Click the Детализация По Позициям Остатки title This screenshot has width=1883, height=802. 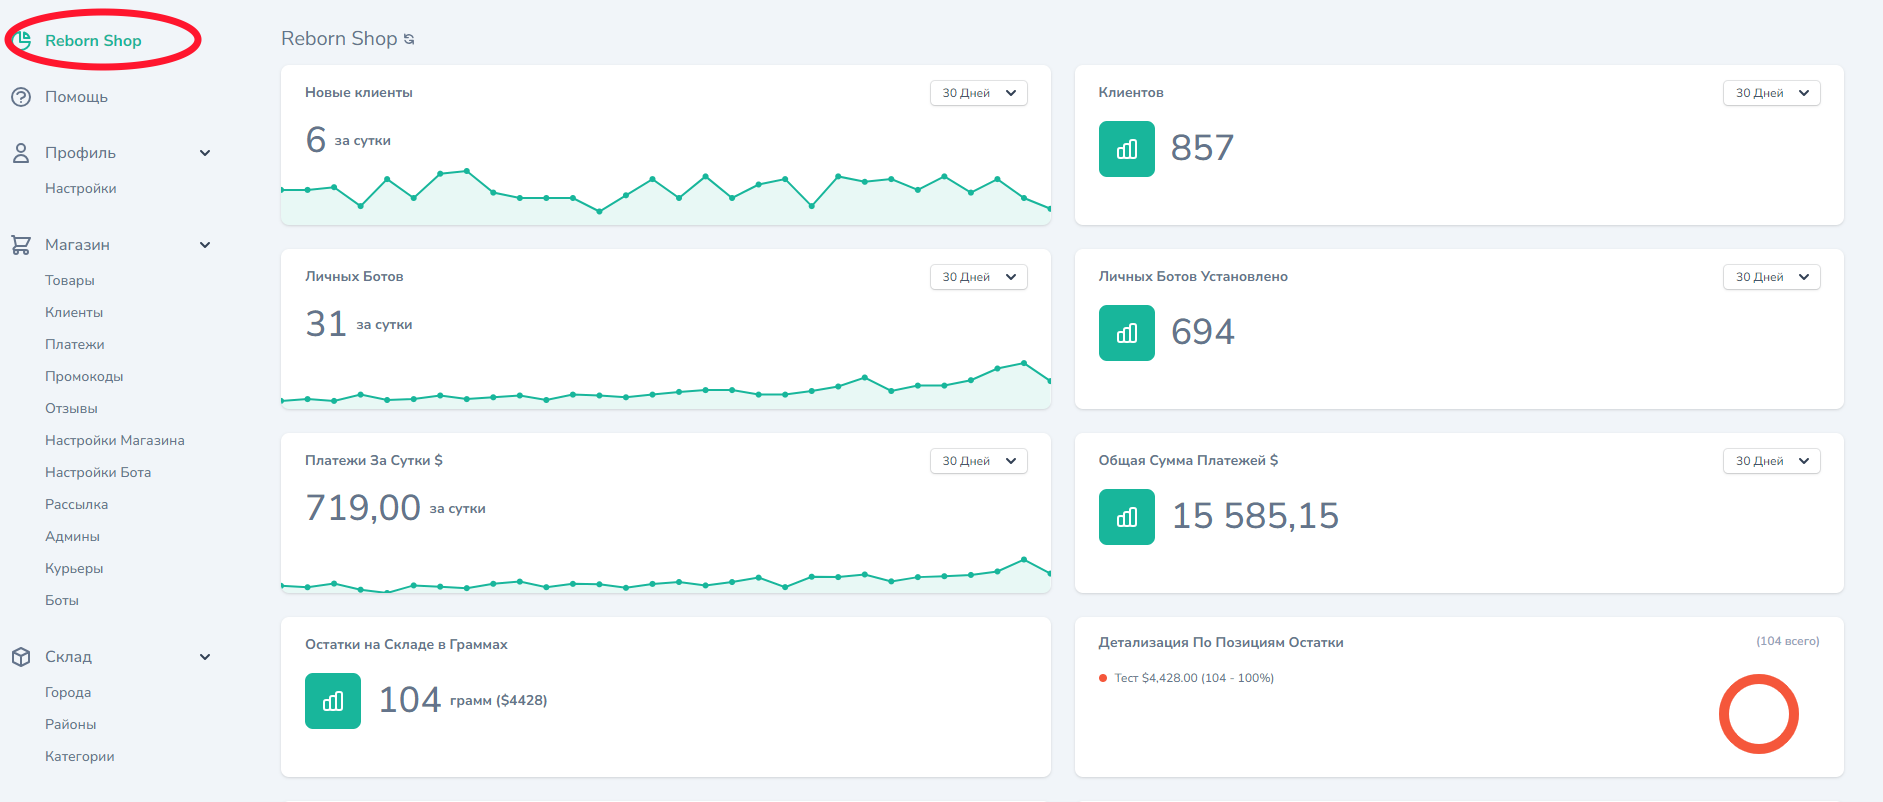coord(1221,642)
